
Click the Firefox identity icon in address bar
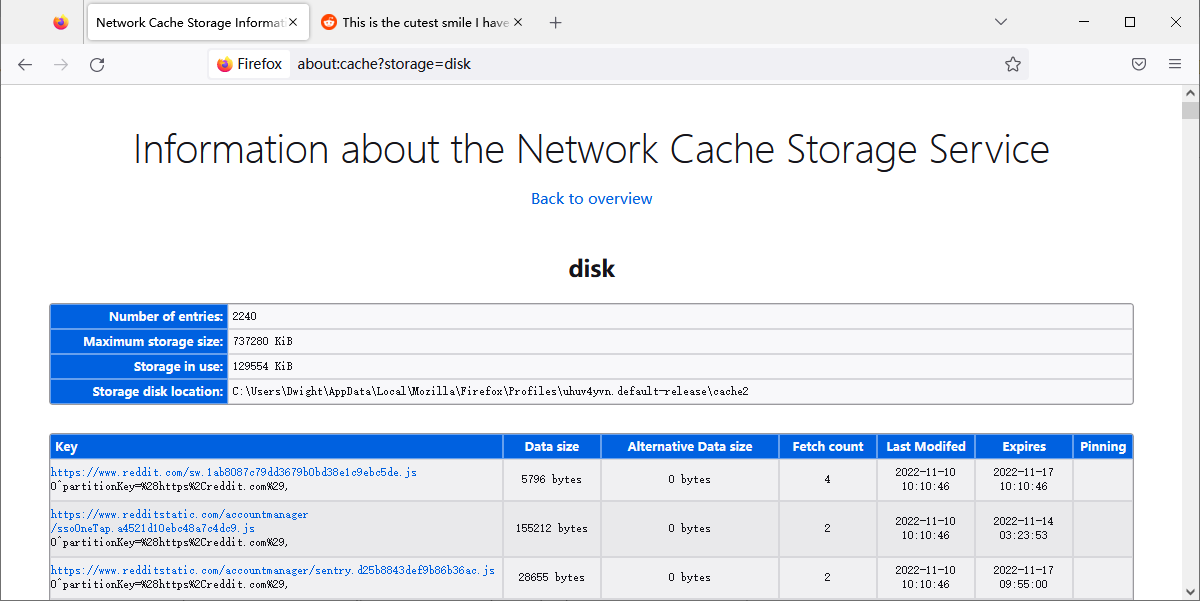point(250,64)
